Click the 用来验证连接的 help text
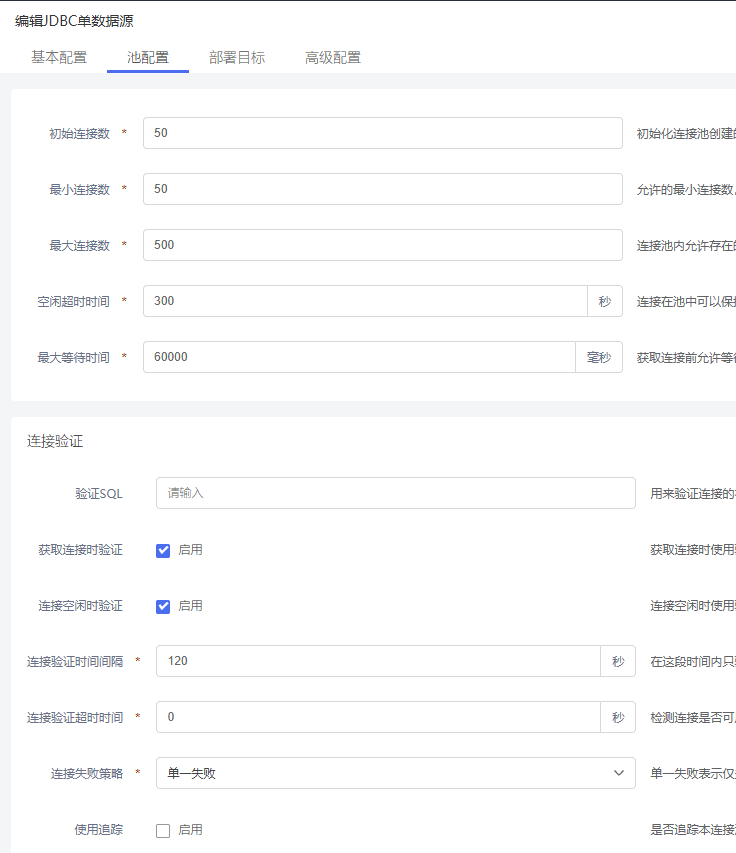736x853 pixels. (x=693, y=493)
